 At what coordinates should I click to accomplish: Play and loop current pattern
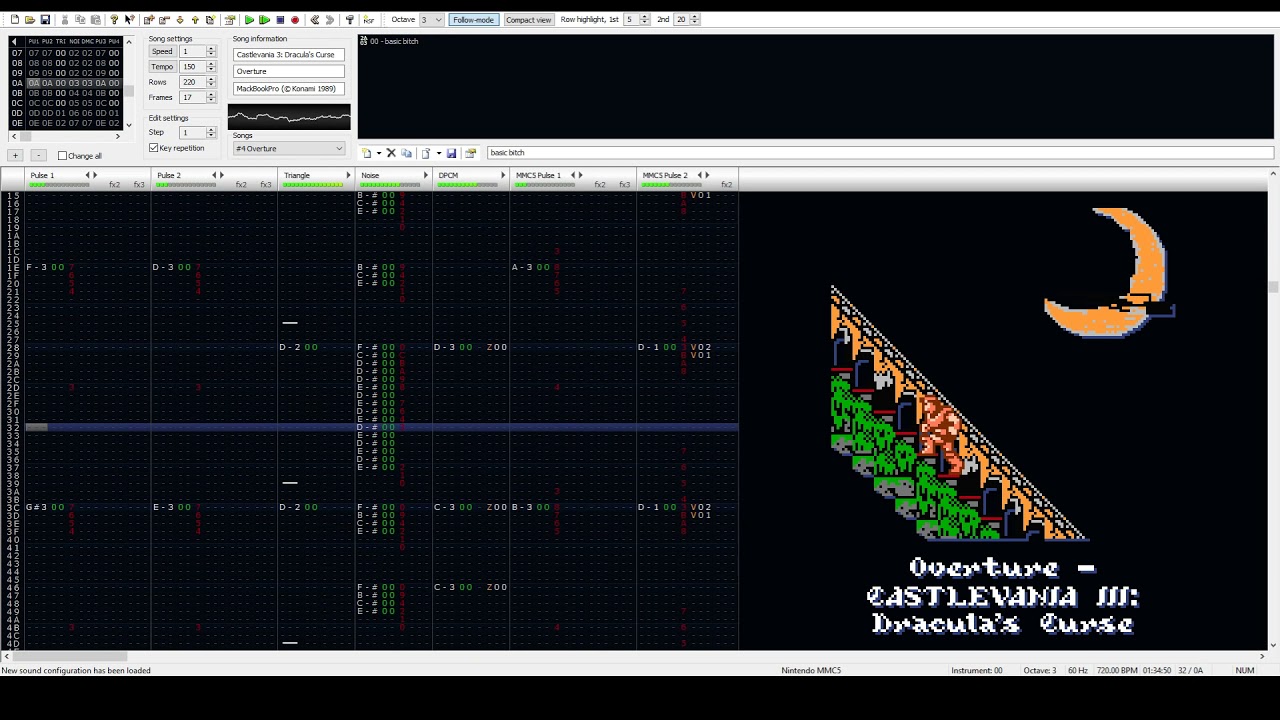pos(264,20)
